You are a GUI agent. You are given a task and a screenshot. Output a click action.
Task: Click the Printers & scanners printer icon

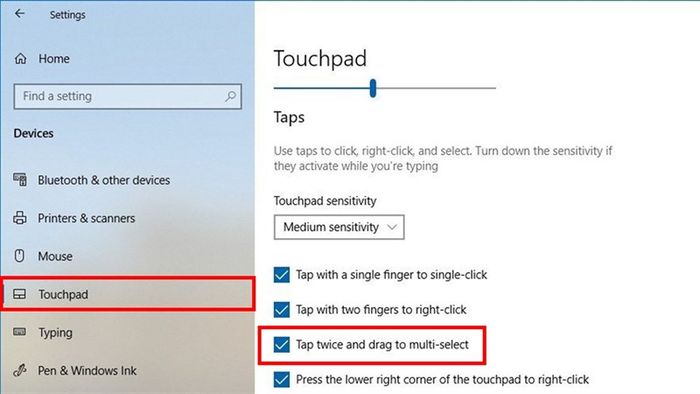coord(20,218)
